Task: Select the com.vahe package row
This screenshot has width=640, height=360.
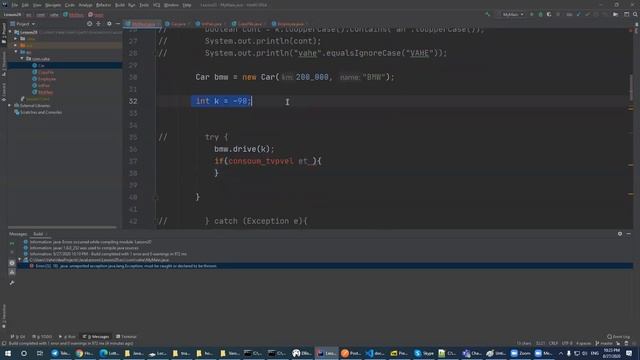Action: (x=65, y=59)
